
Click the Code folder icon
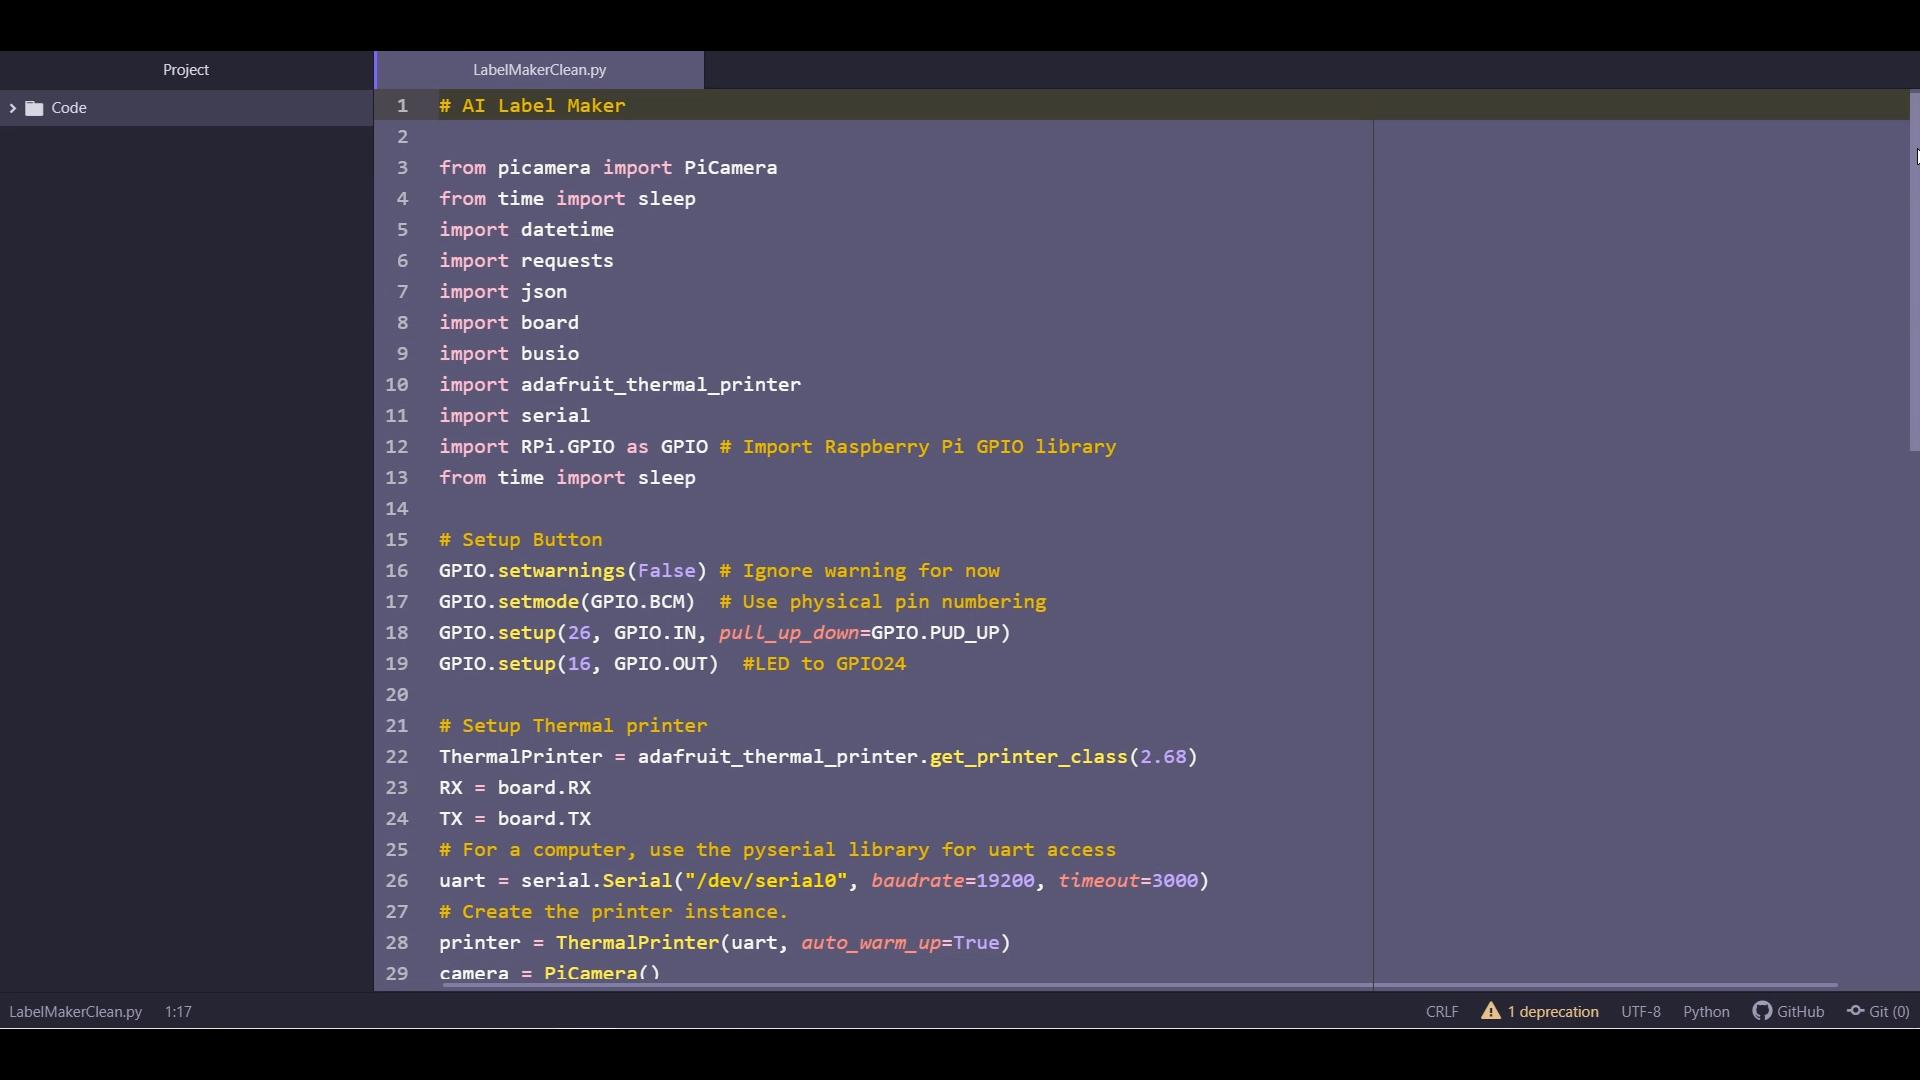[35, 108]
